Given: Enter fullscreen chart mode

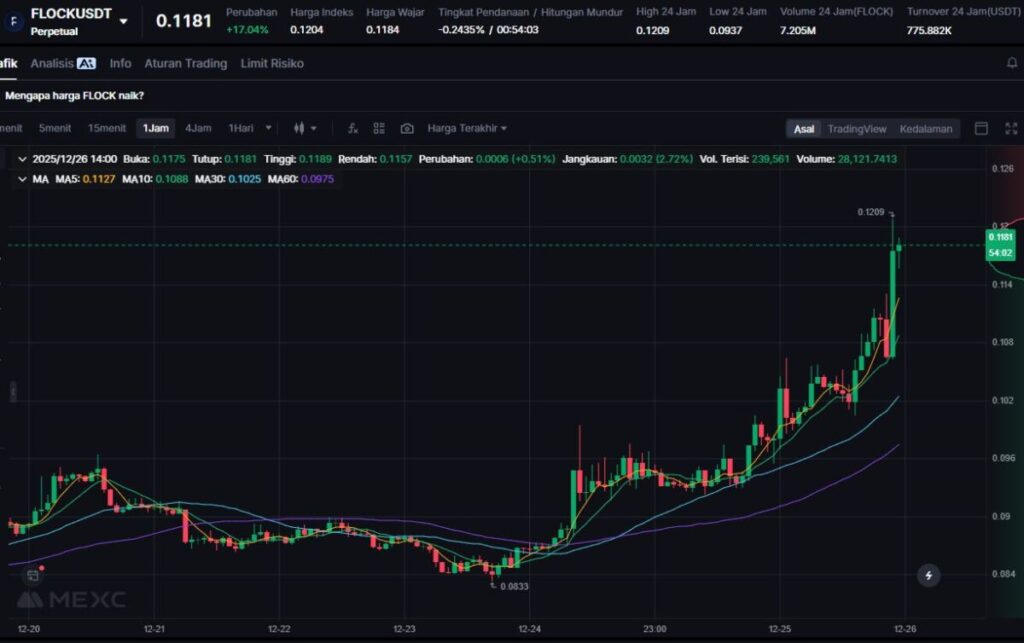Looking at the screenshot, I should pos(1010,129).
